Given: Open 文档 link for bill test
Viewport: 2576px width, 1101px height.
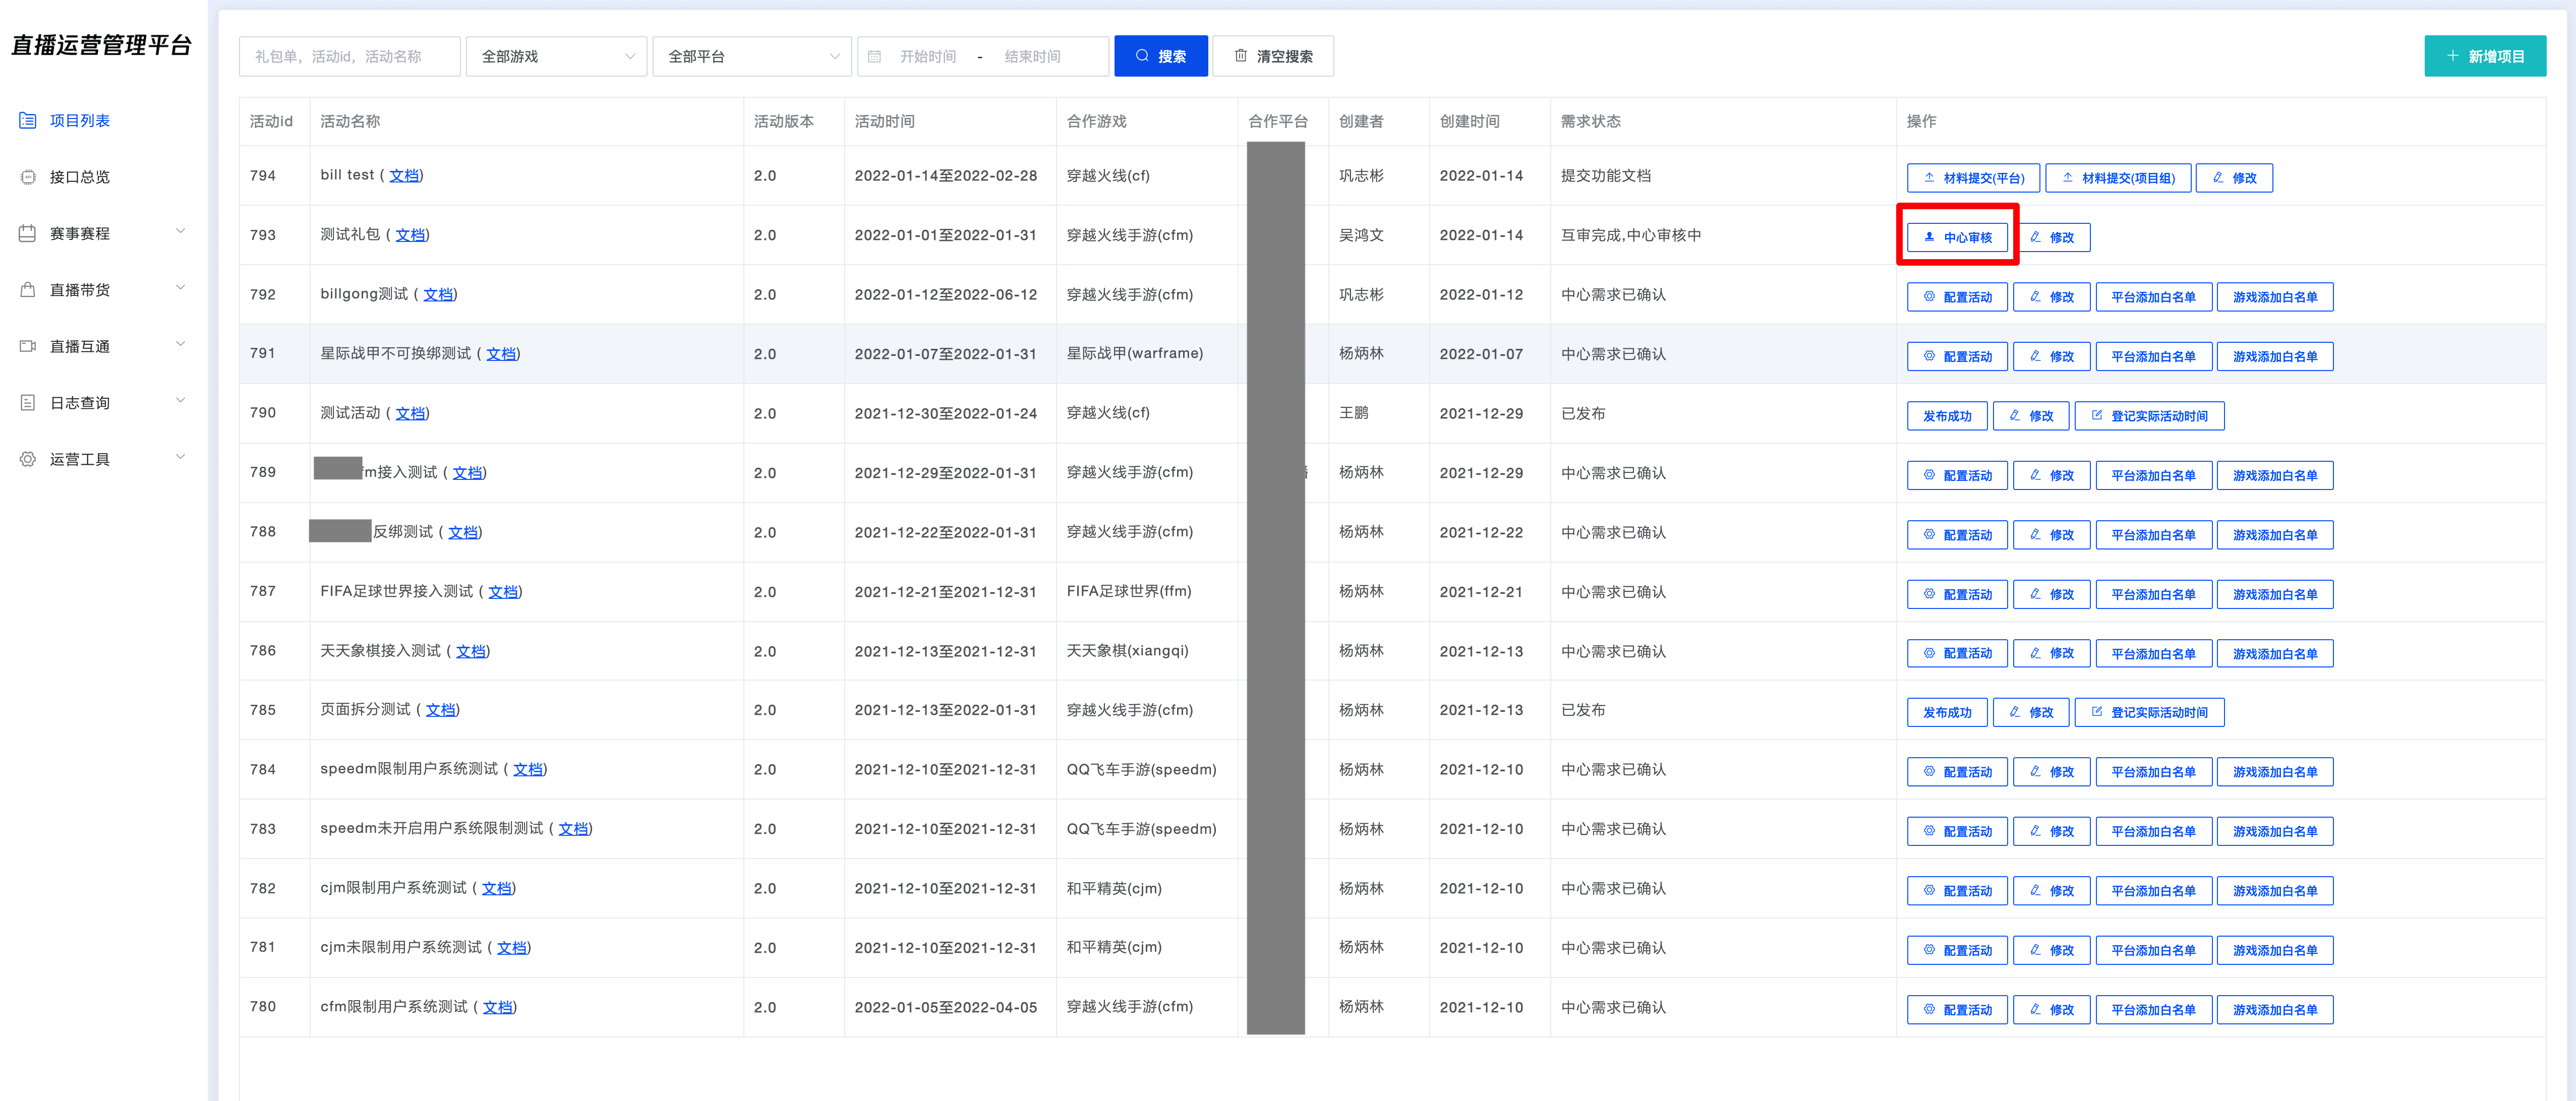Looking at the screenshot, I should point(404,176).
